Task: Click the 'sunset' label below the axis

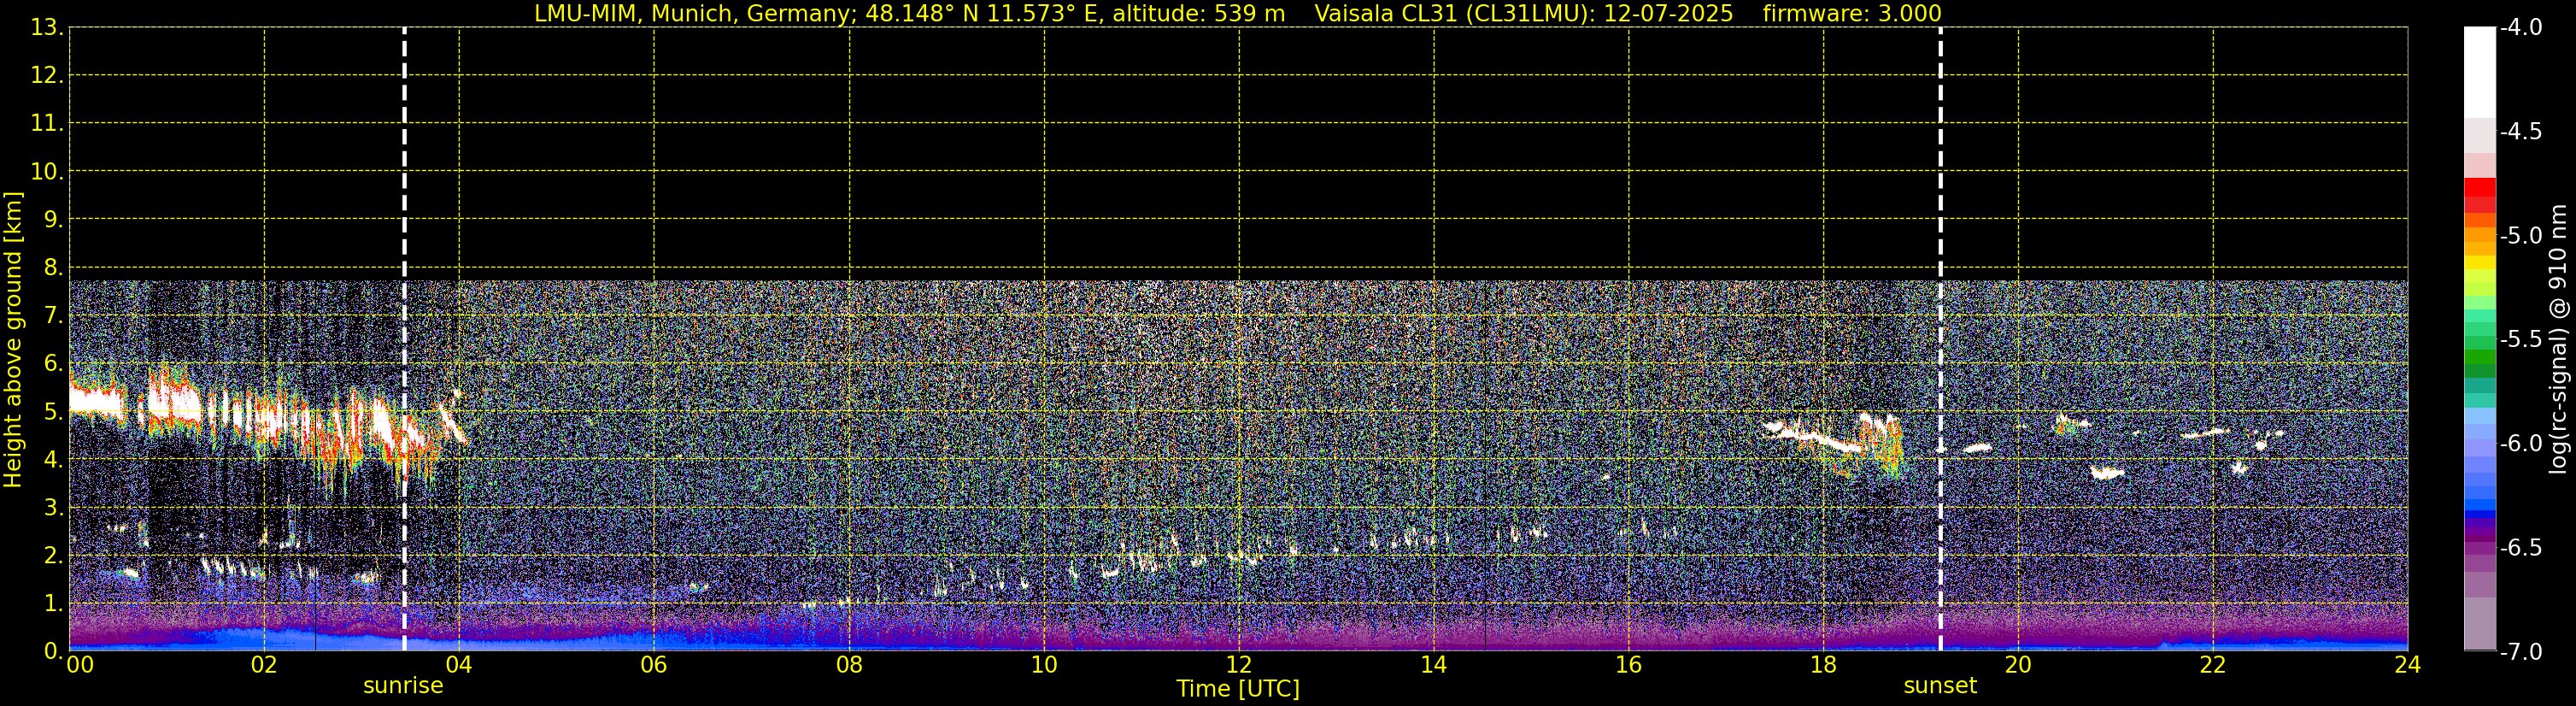Action: point(1940,686)
